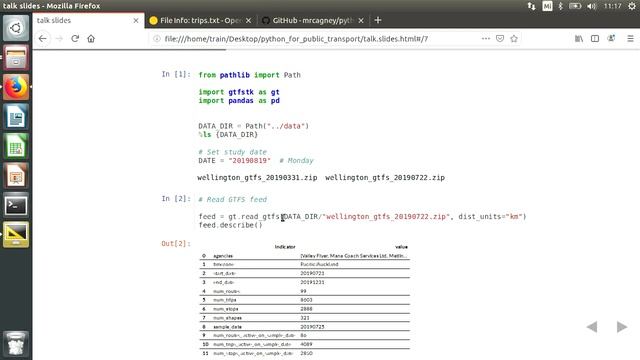Open the Trash in launcher
This screenshot has width=640, height=360.
coord(16,344)
